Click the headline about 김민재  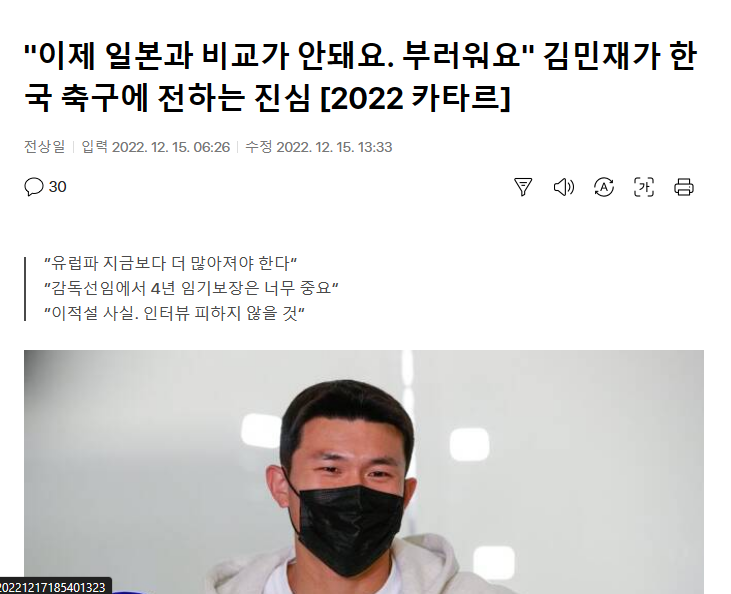coord(360,77)
